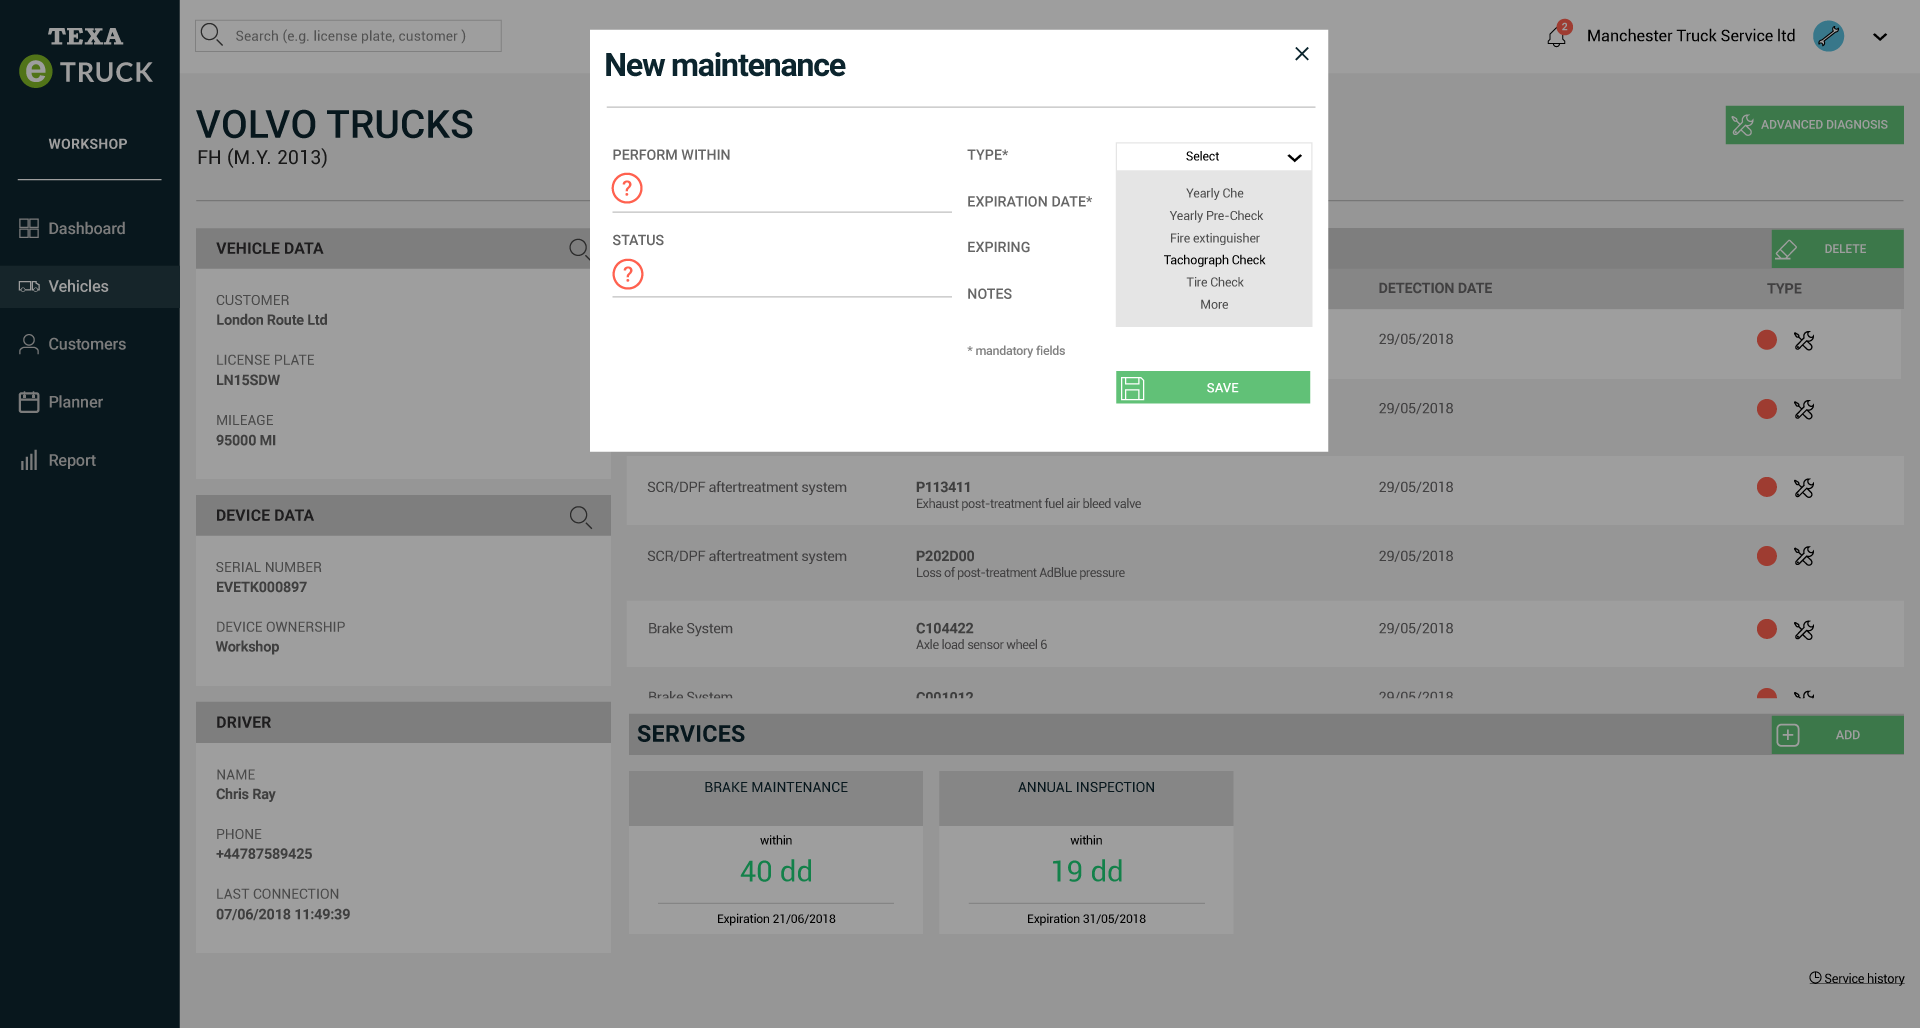Open the Report section

pyautogui.click(x=89, y=460)
